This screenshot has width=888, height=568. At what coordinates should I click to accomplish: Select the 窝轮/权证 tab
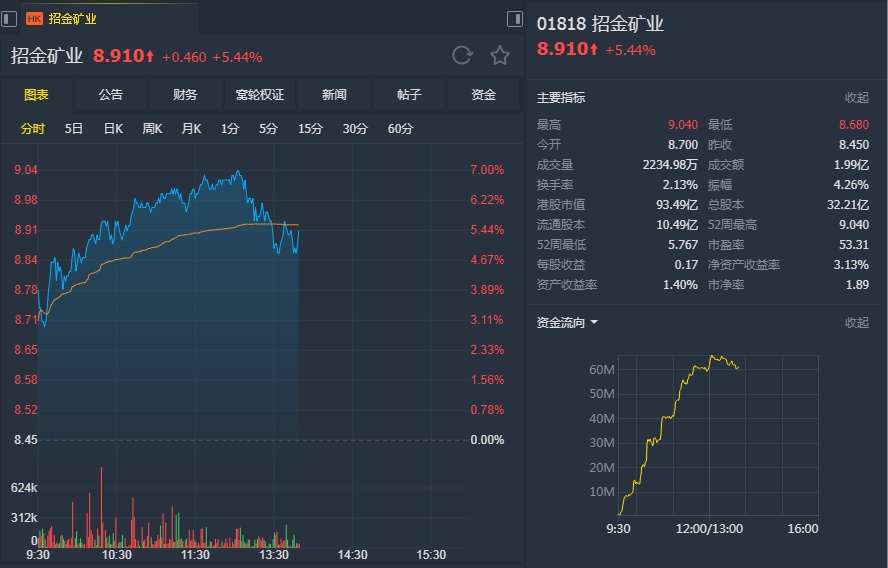point(260,95)
